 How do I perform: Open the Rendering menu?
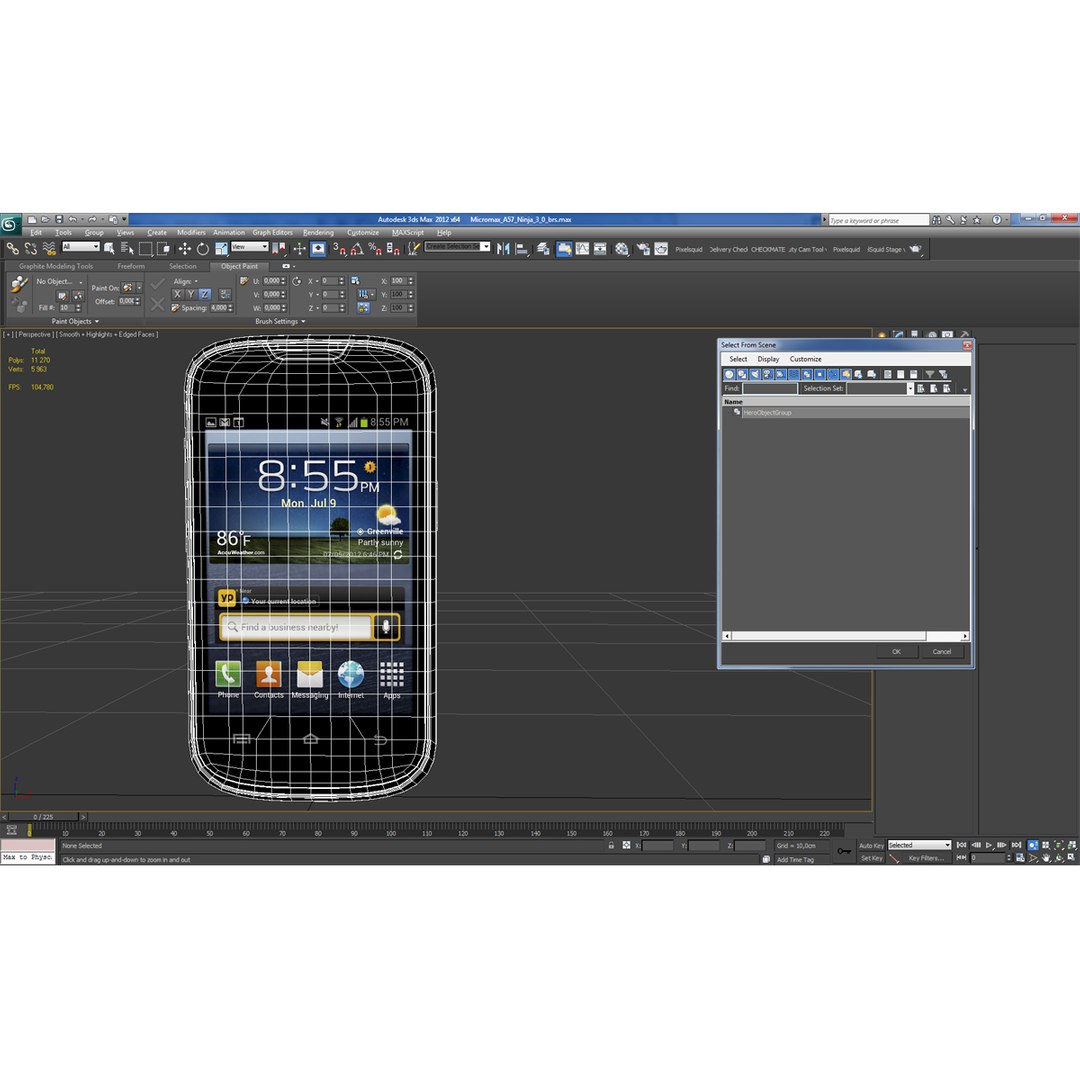[x=318, y=233]
